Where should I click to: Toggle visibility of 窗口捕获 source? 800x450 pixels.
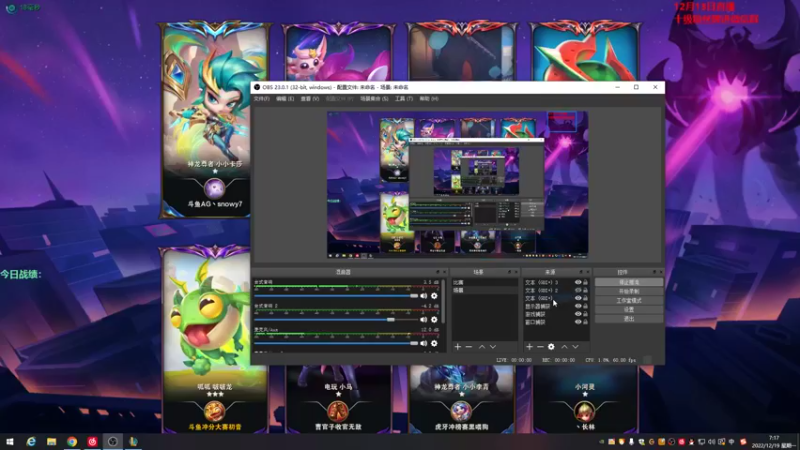click(578, 322)
